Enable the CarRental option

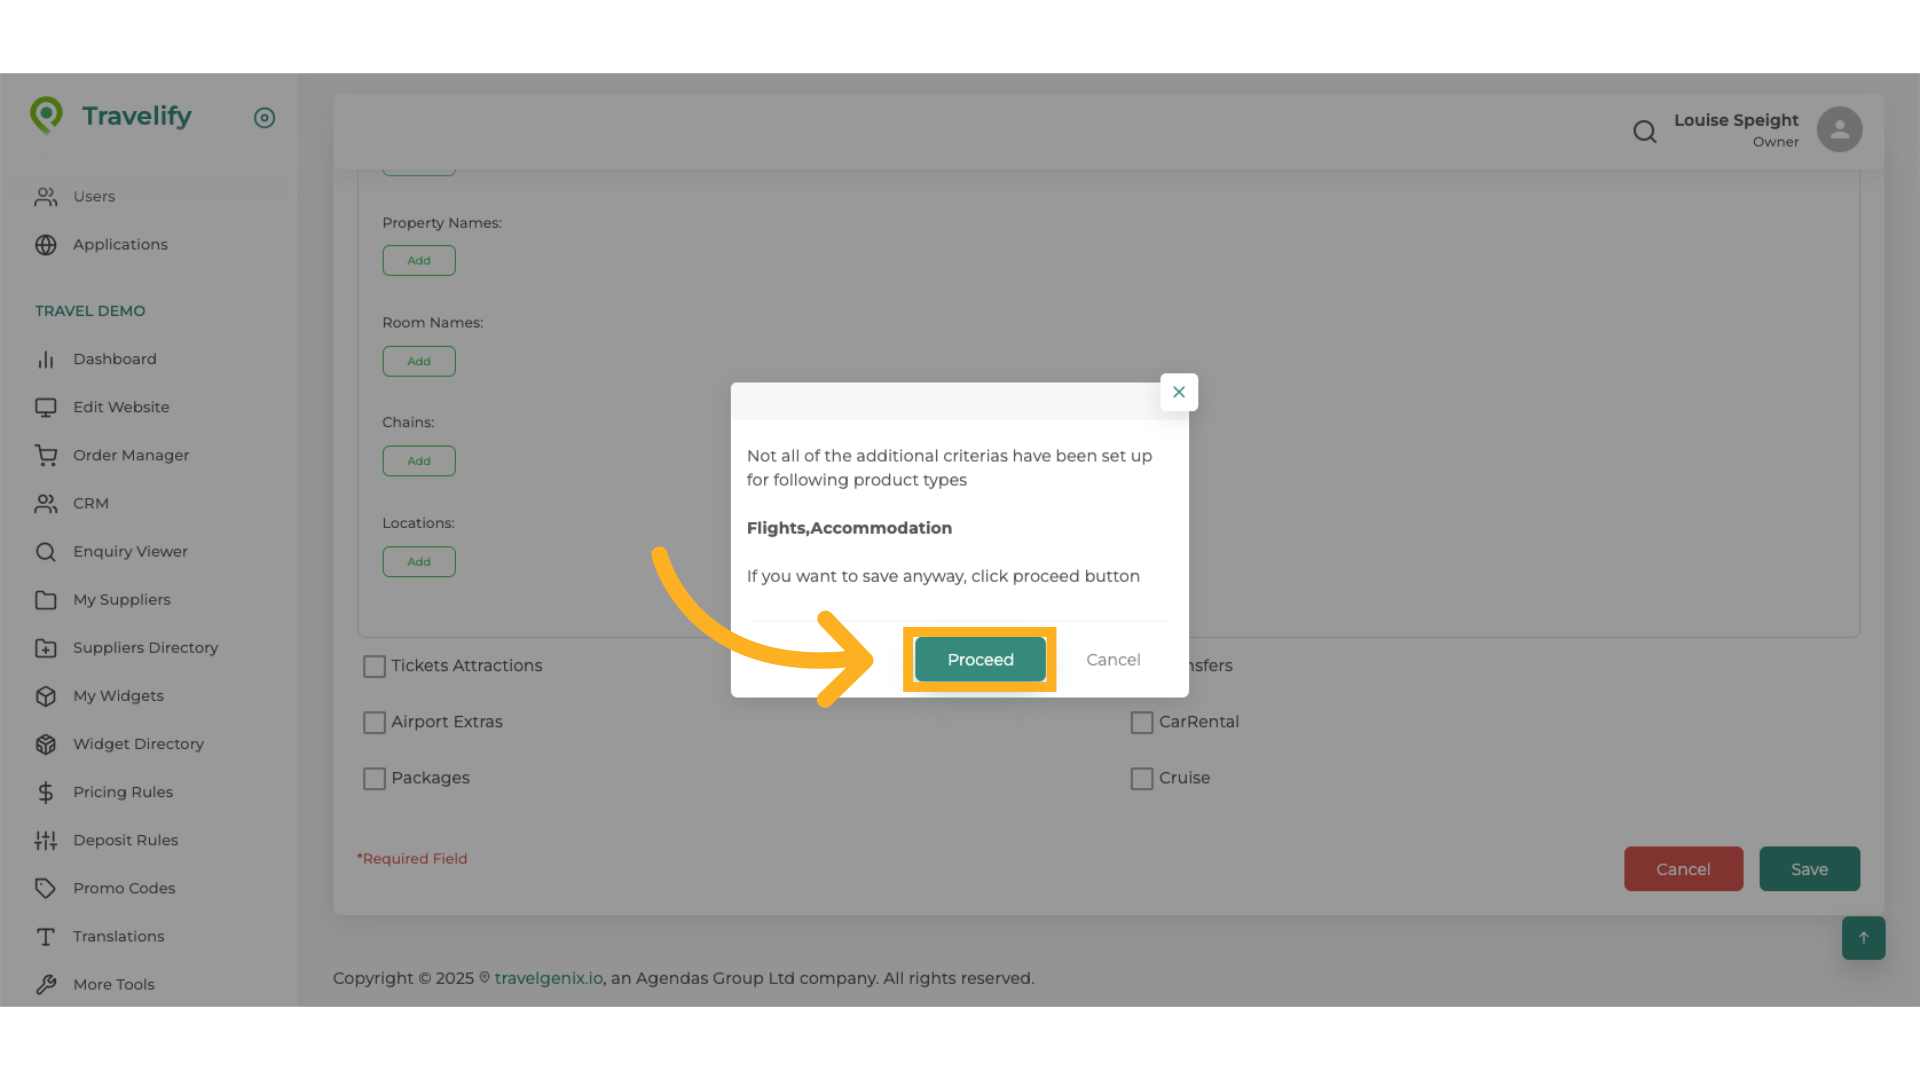[x=1142, y=722]
